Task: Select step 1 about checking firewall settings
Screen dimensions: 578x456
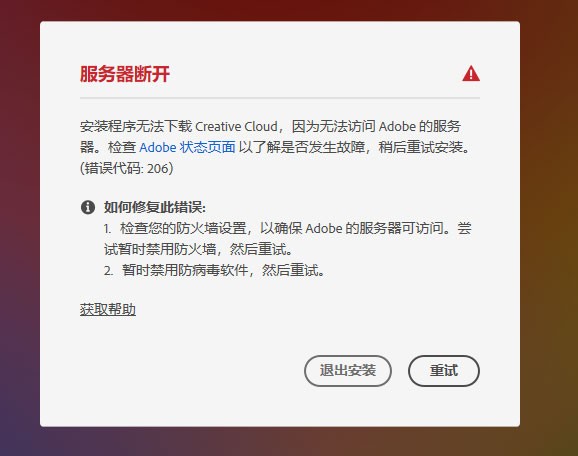Action: point(288,239)
